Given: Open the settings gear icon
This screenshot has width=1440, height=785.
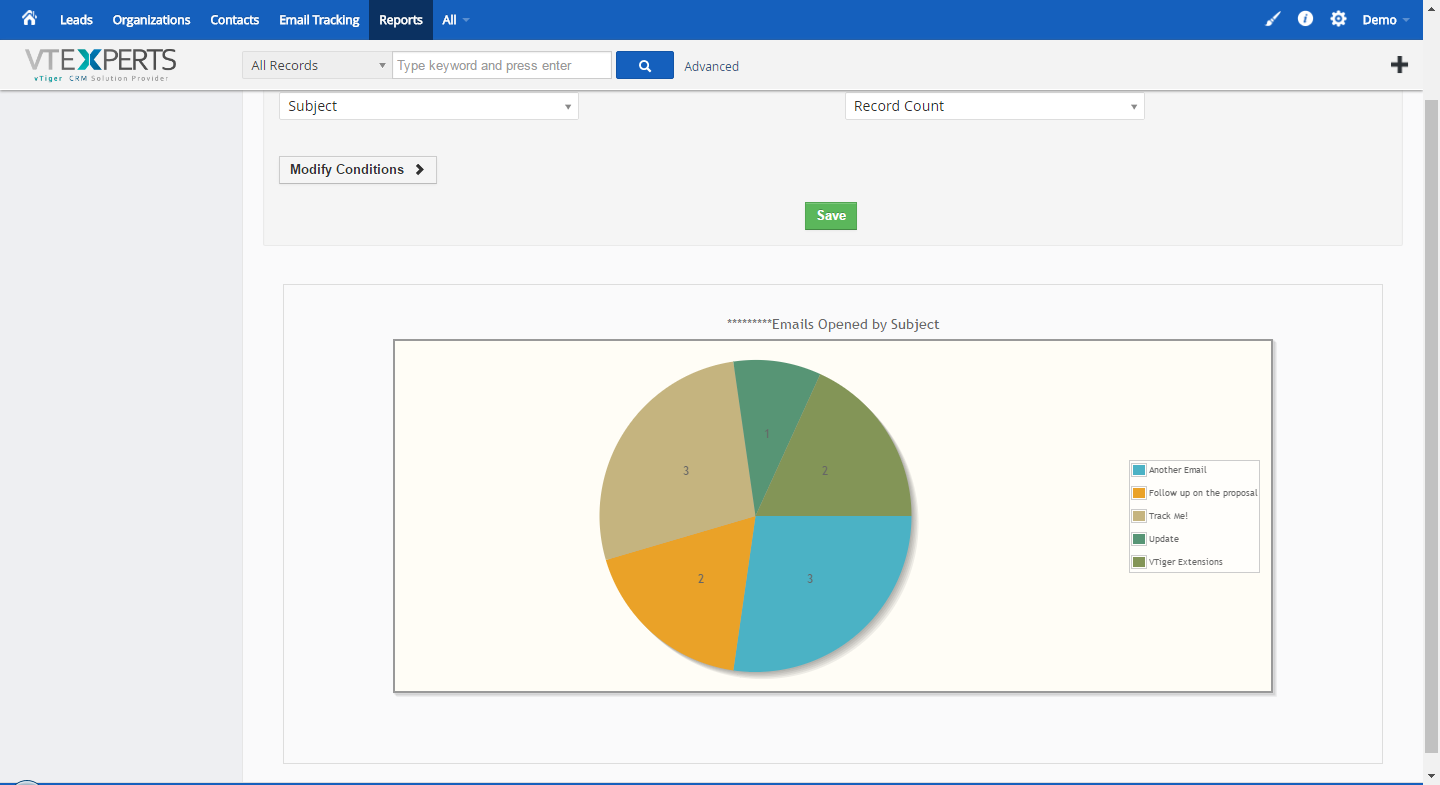Looking at the screenshot, I should click(1338, 19).
